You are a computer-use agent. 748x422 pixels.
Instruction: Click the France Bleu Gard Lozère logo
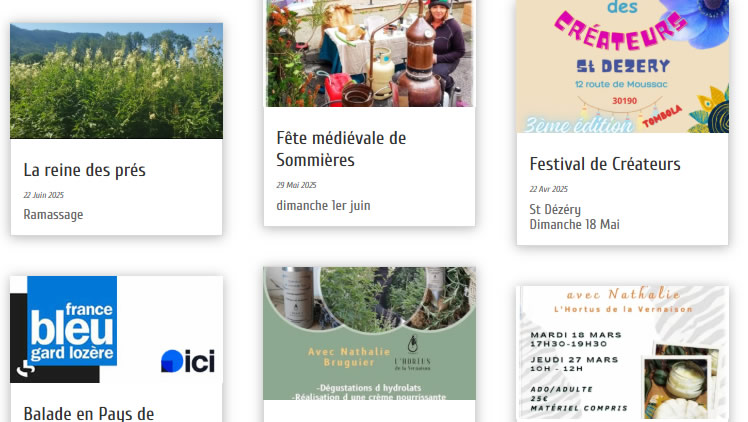(72, 321)
